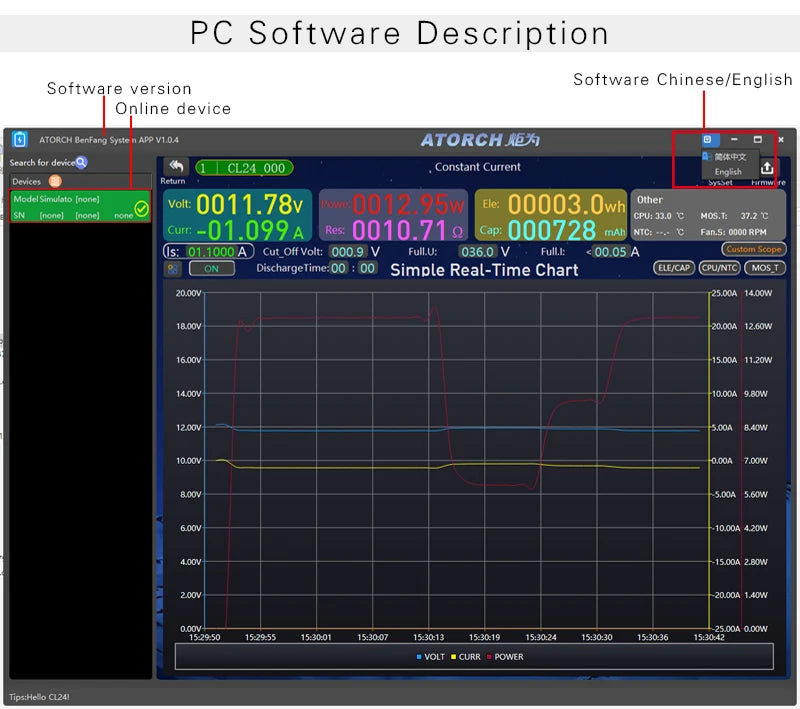Click the Tips:Hello CL24! status text
Viewport: 800px width, 709px height.
click(x=39, y=697)
